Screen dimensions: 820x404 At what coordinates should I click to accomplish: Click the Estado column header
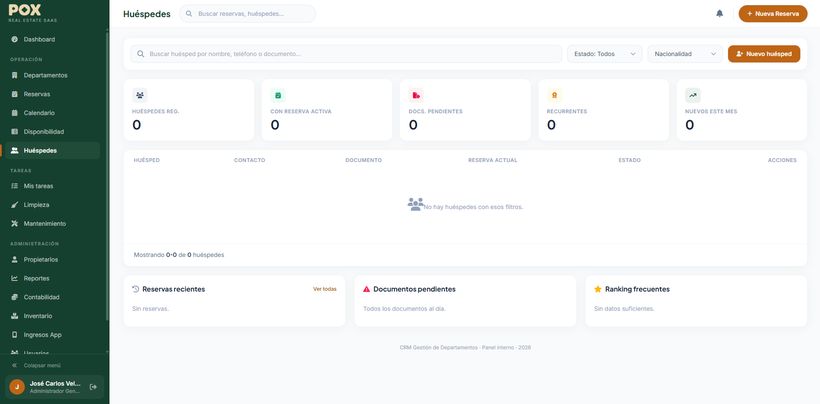click(x=630, y=160)
